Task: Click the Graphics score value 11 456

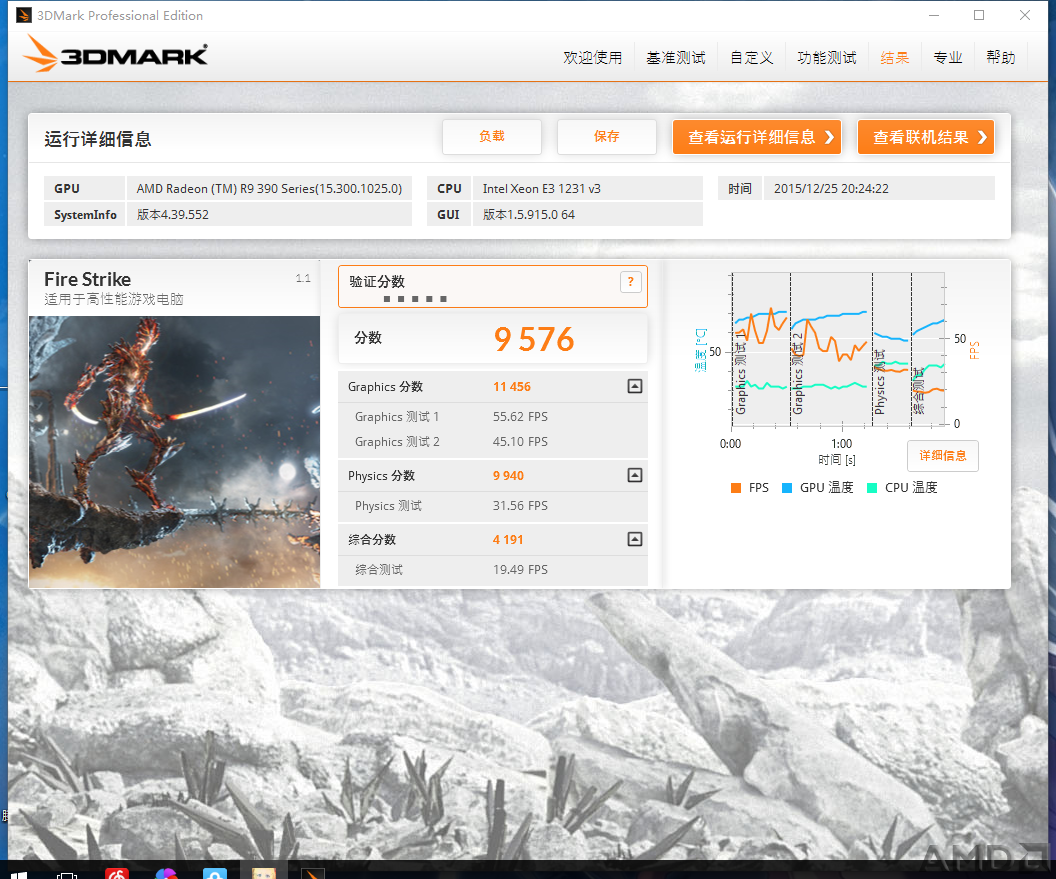Action: [512, 387]
